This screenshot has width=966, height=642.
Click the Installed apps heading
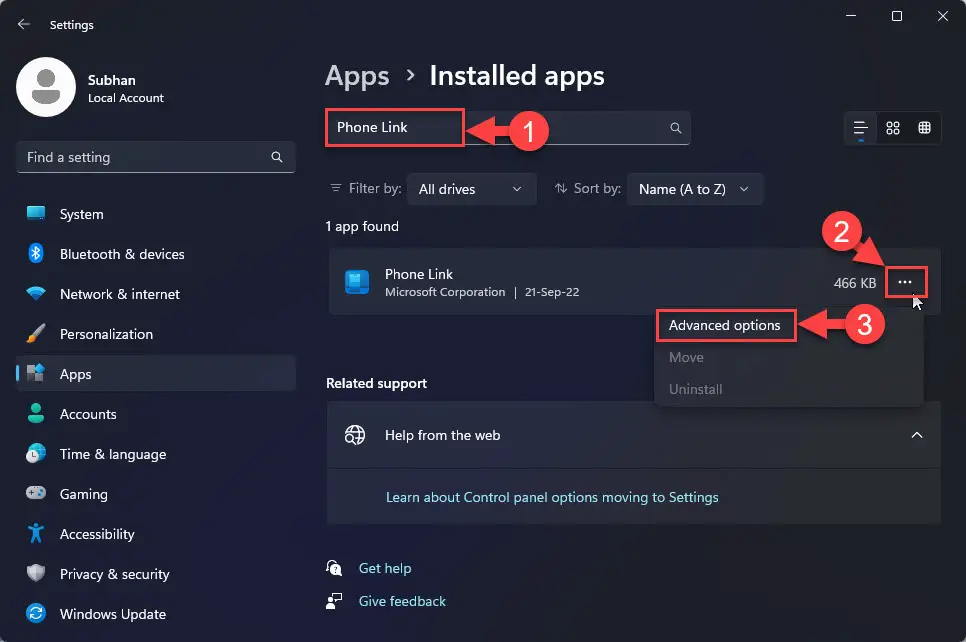pyautogui.click(x=517, y=76)
